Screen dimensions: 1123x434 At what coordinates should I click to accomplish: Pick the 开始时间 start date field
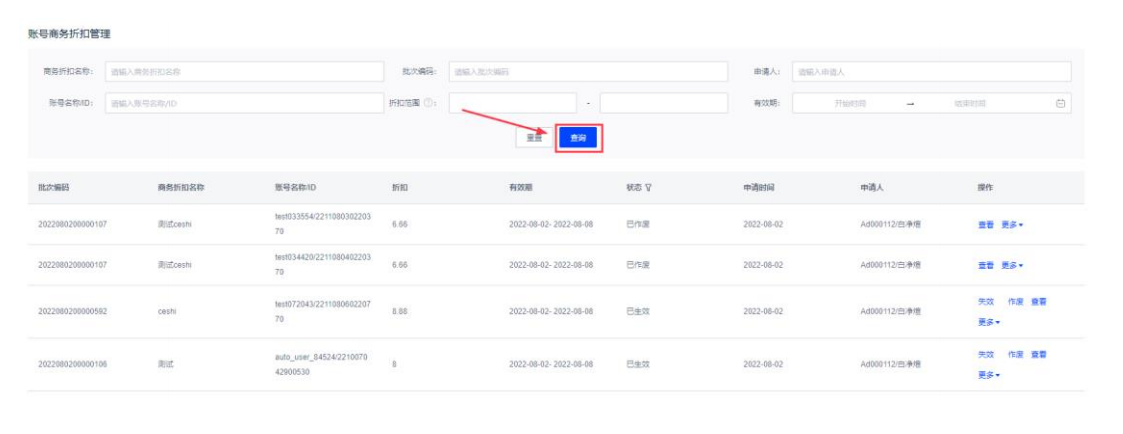(850, 103)
